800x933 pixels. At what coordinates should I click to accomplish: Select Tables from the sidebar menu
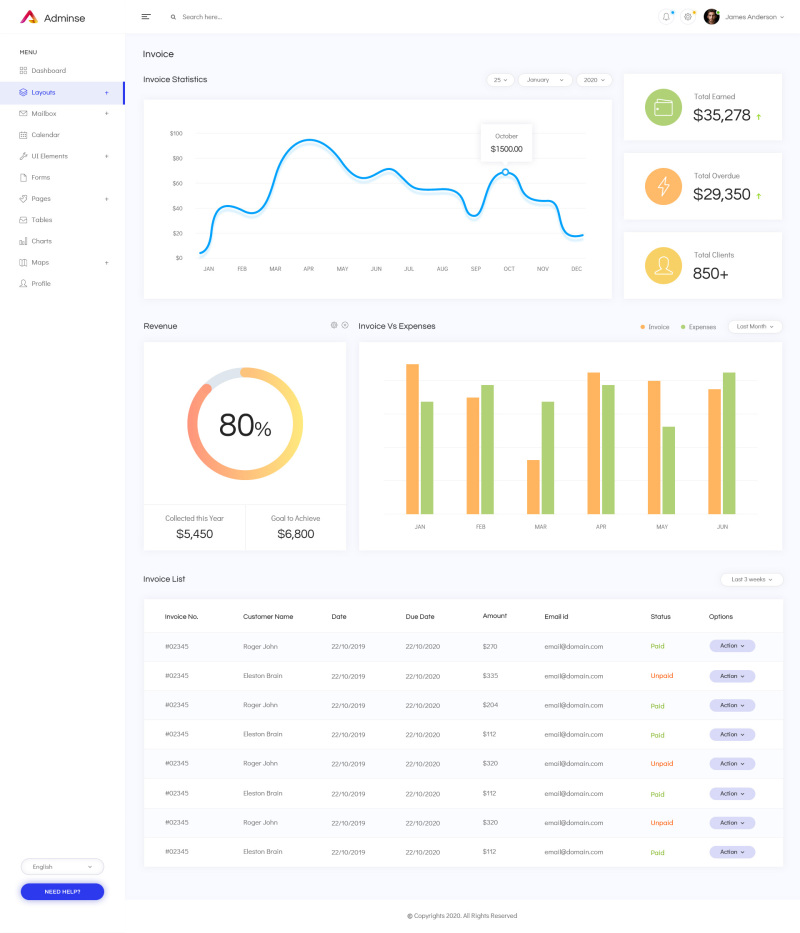[41, 219]
